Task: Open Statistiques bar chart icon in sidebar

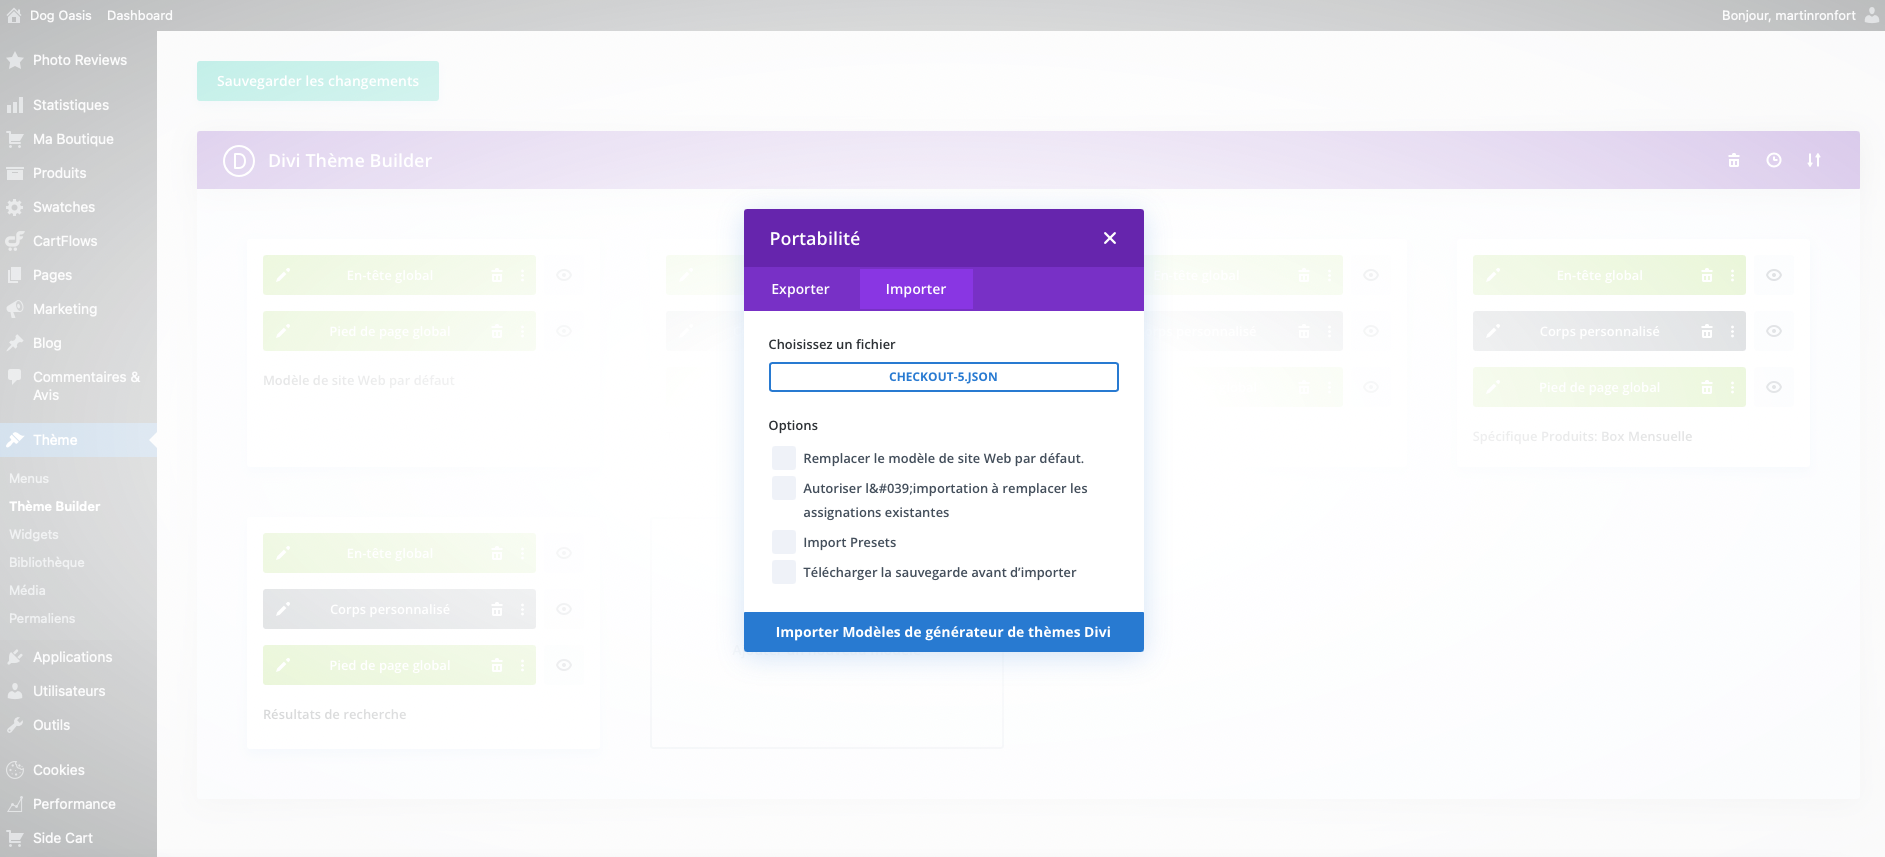Action: coord(15,105)
